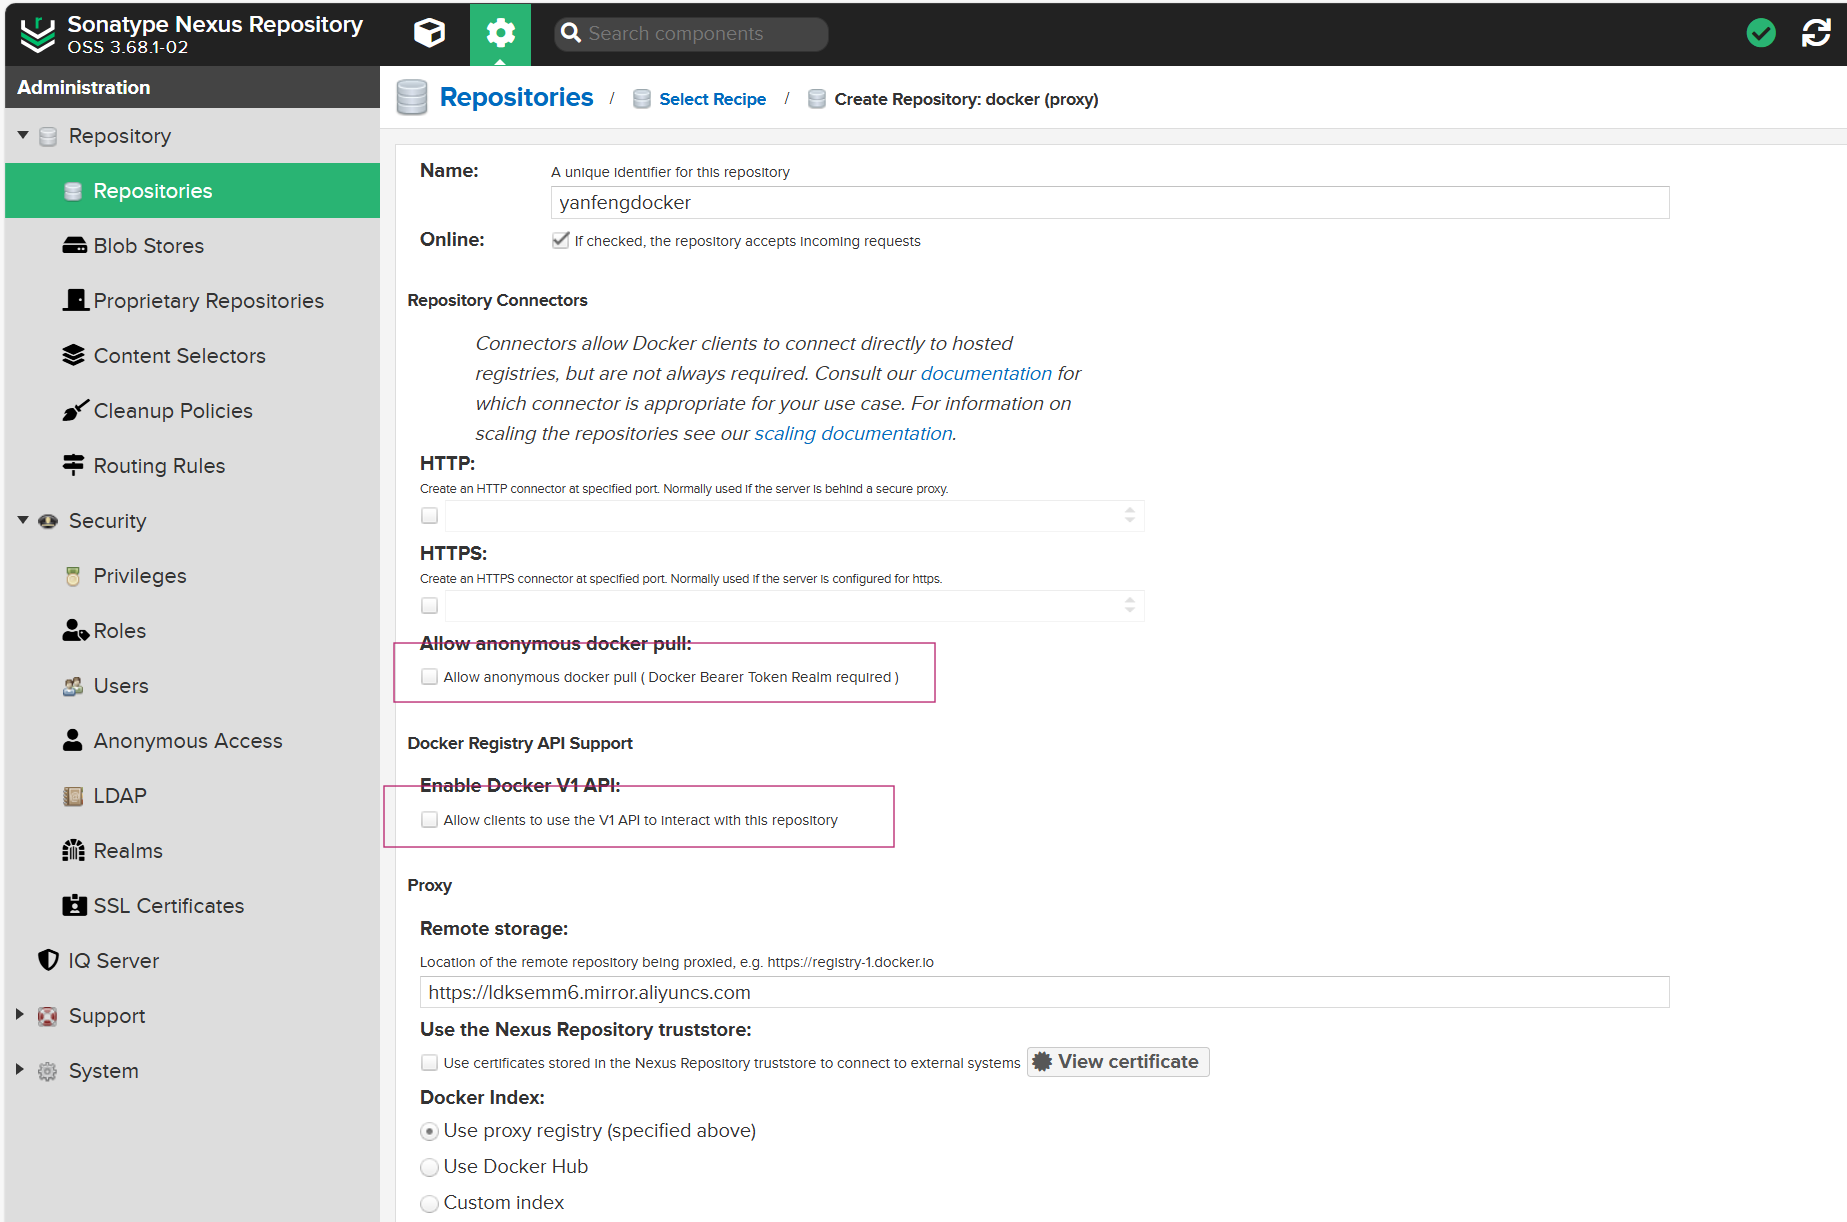The width and height of the screenshot is (1847, 1222).
Task: Click the Sonatype Nexus logo icon
Action: (38, 34)
